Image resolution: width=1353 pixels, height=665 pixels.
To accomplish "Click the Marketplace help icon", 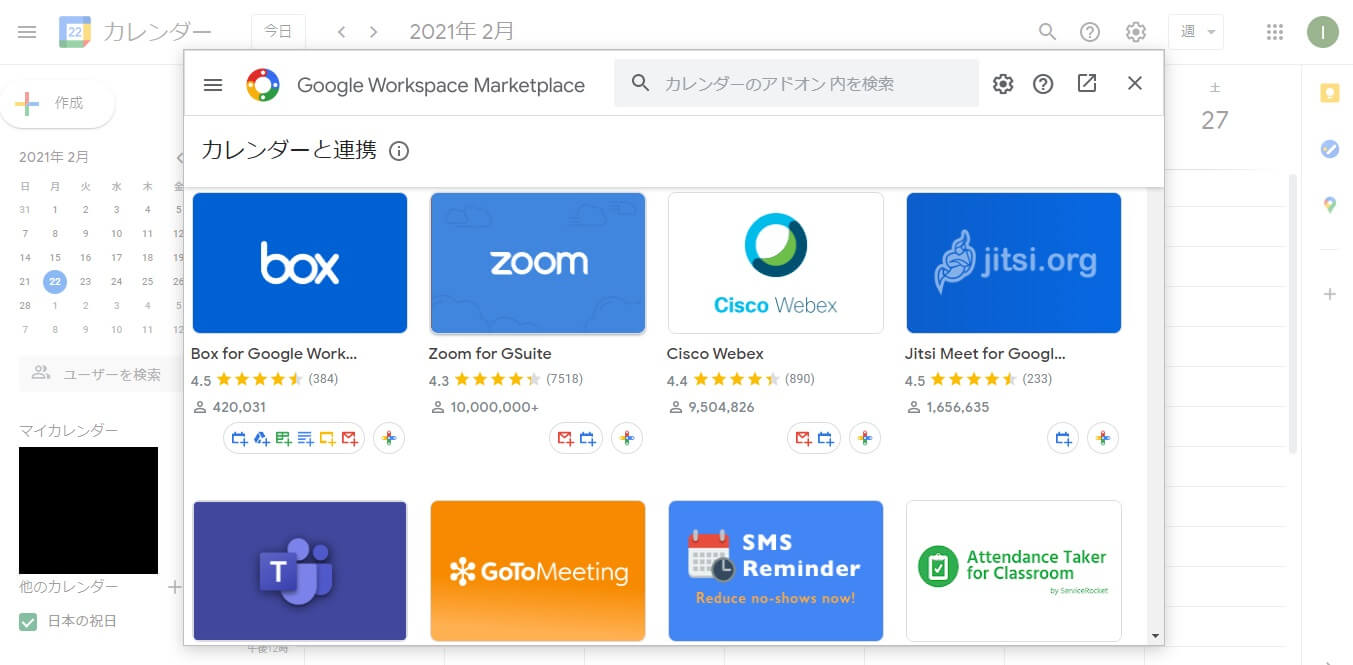I will point(1043,84).
